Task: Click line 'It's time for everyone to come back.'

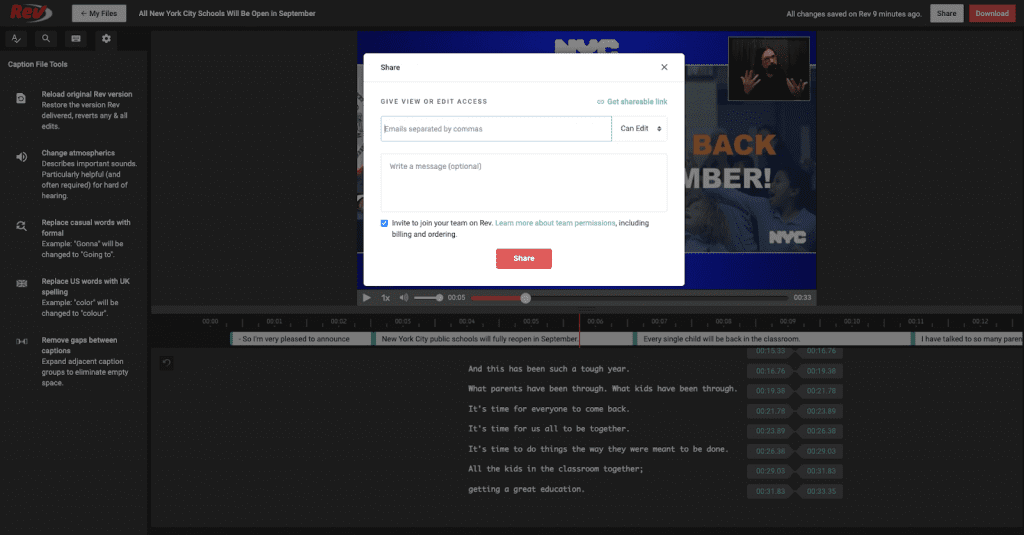Action: (549, 409)
